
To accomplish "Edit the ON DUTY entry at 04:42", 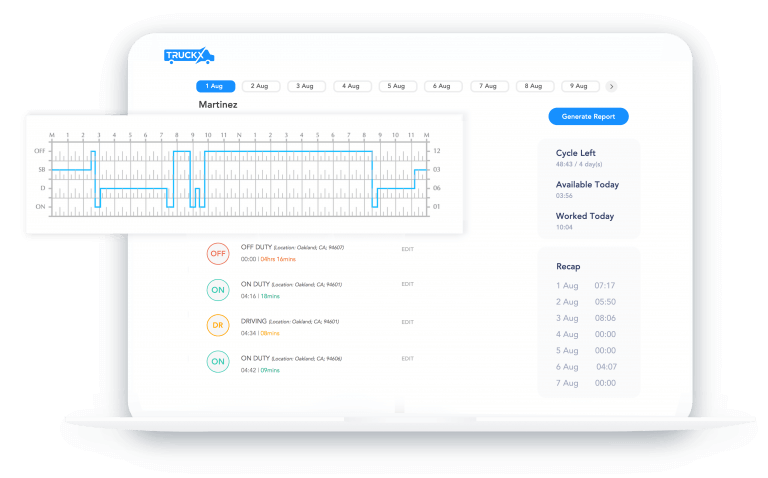I will [x=407, y=358].
